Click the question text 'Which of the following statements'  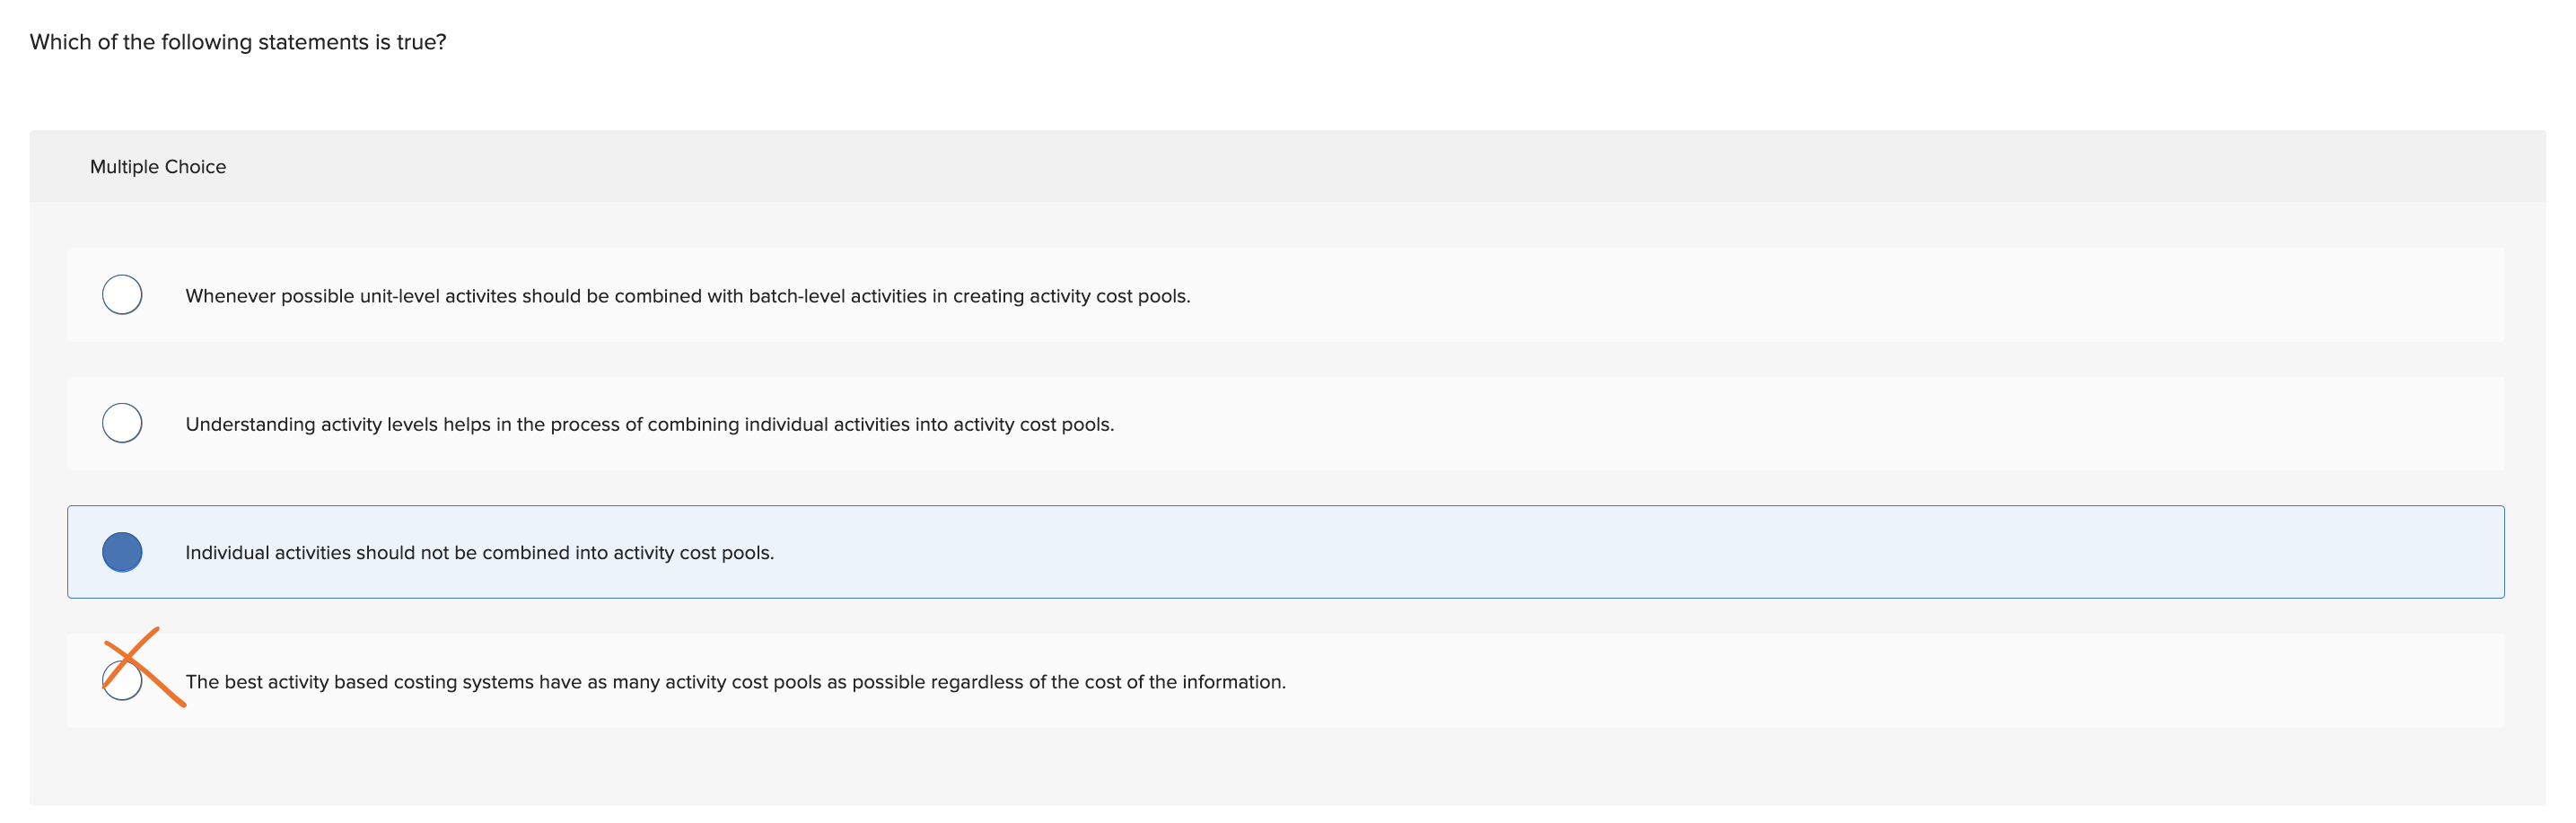pos(238,42)
